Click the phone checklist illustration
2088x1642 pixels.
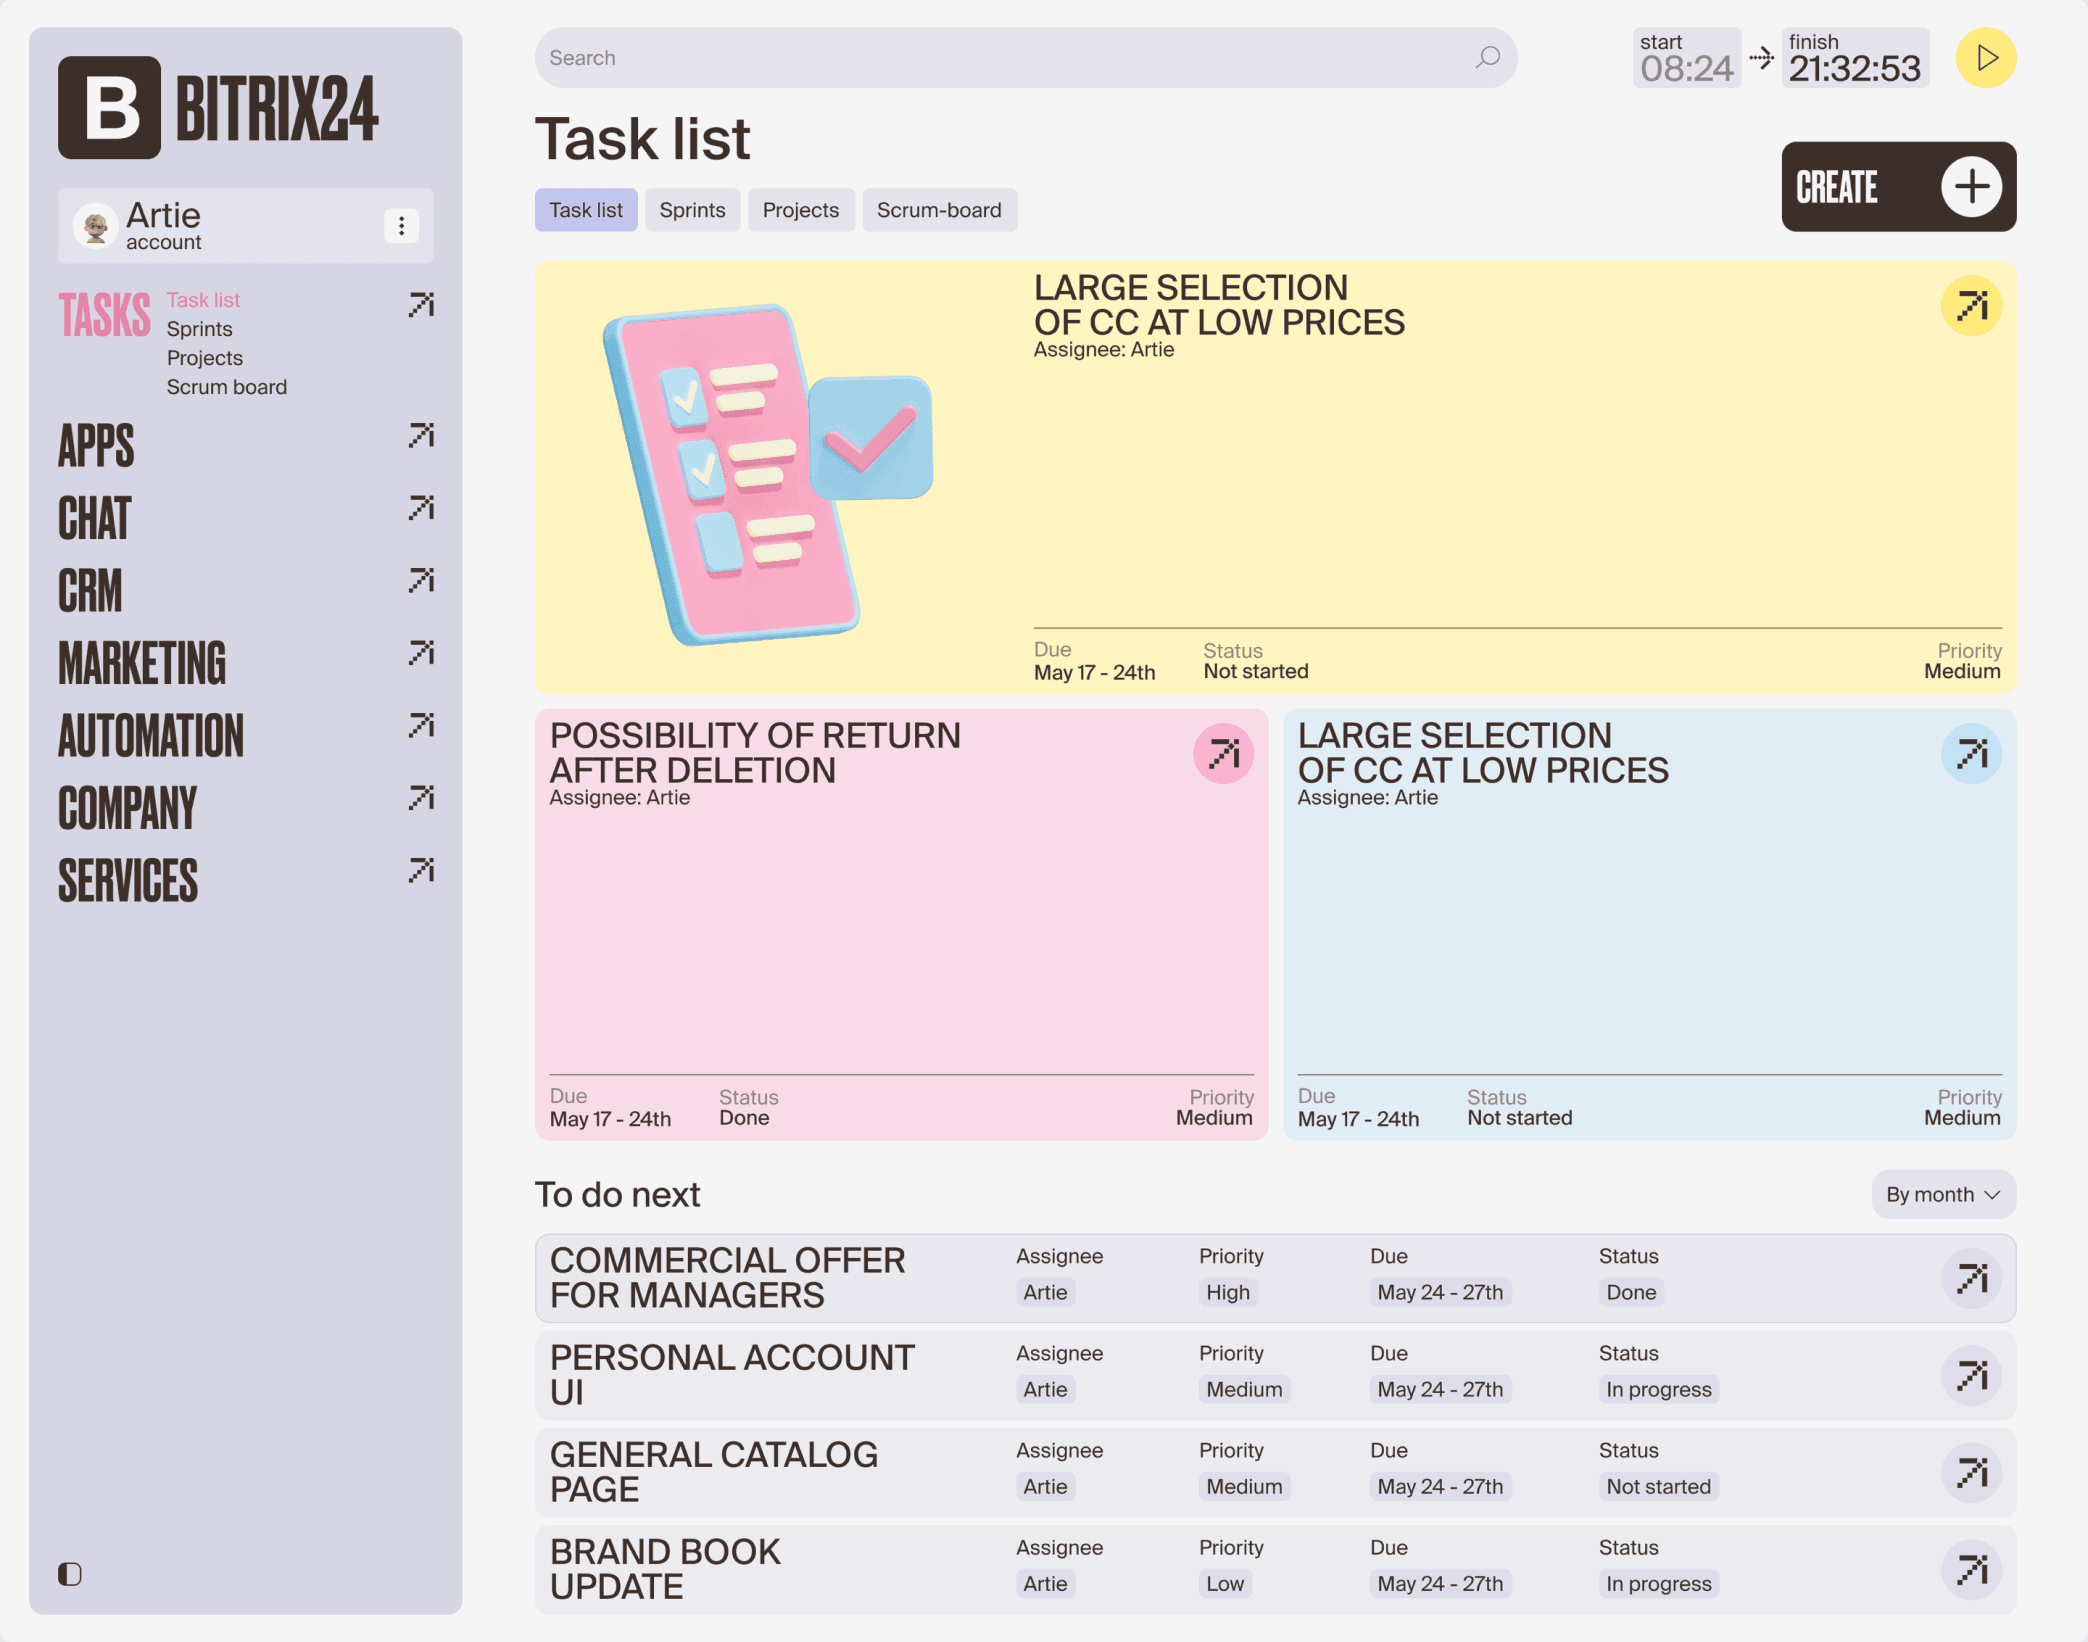766,475
